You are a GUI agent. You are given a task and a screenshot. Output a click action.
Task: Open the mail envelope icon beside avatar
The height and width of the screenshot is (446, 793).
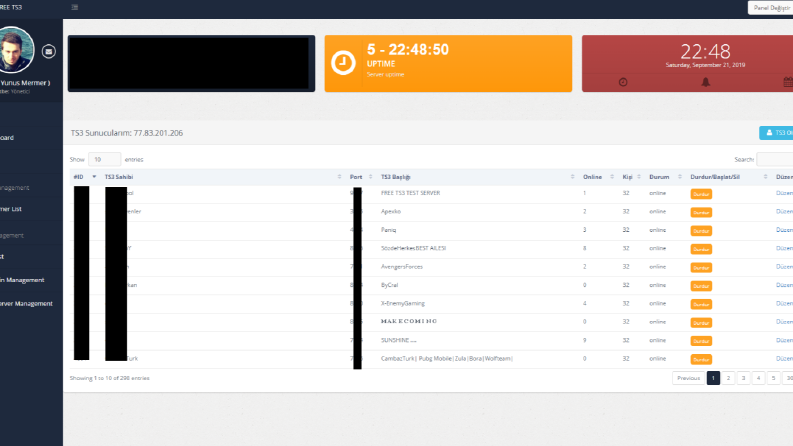point(49,51)
